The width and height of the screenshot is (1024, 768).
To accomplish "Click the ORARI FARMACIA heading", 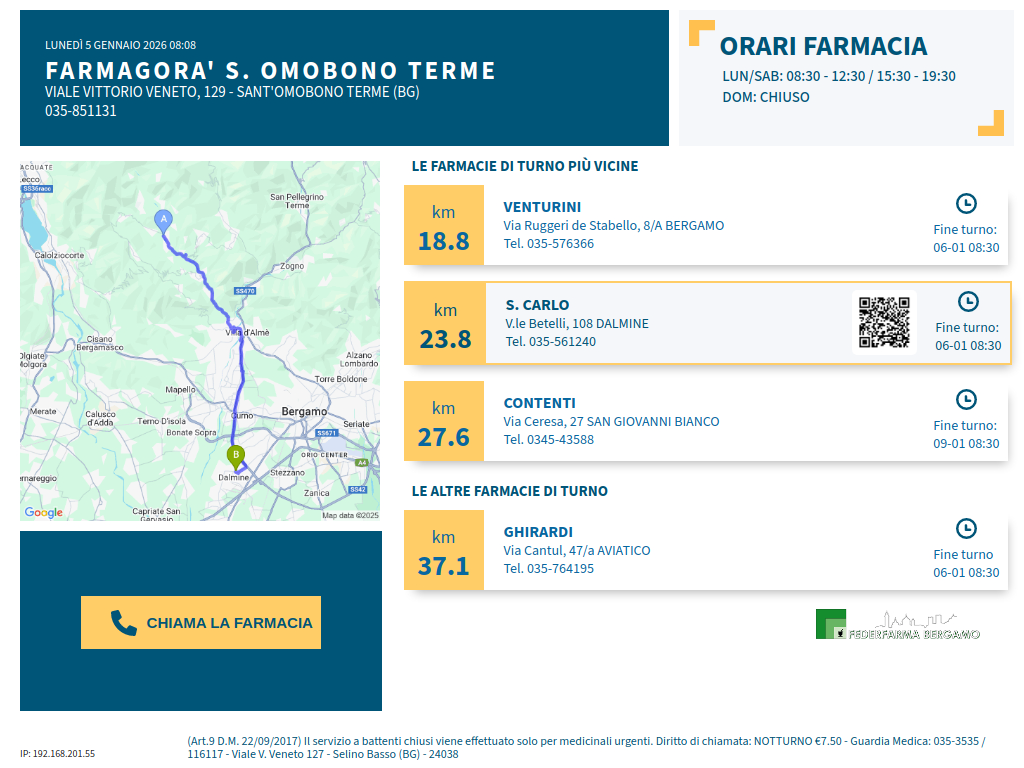I will [823, 46].
